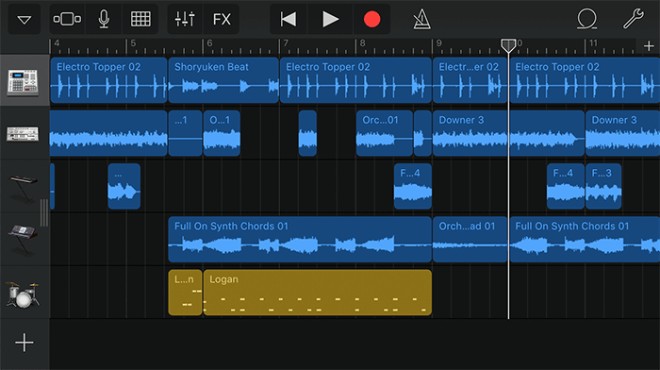This screenshot has height=370, width=660.
Task: Select the Orc...01 region
Action: [384, 133]
